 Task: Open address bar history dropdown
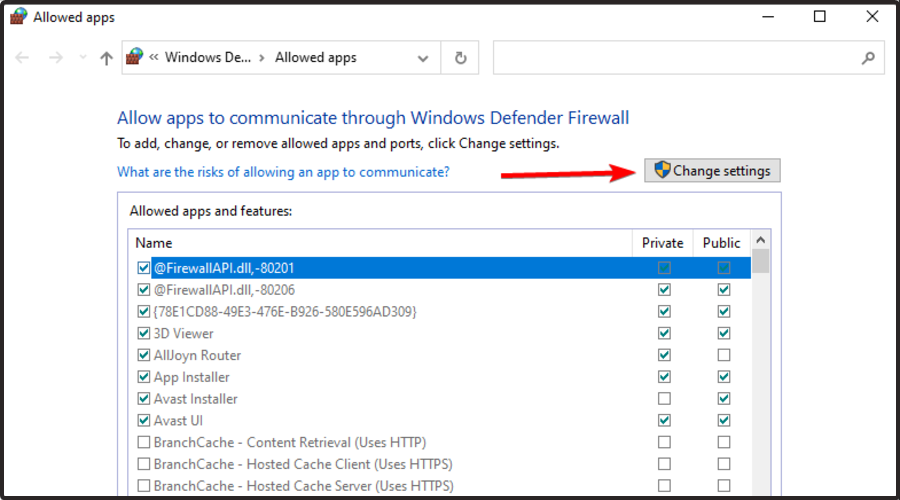(423, 58)
